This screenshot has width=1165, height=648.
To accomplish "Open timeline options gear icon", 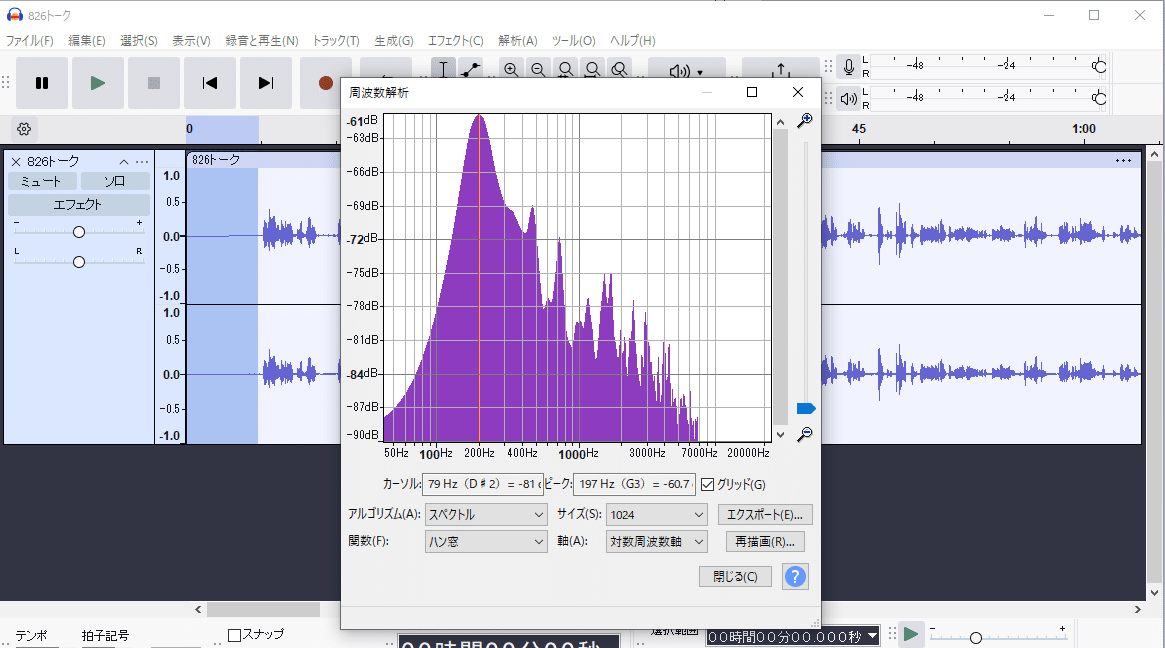I will point(24,129).
